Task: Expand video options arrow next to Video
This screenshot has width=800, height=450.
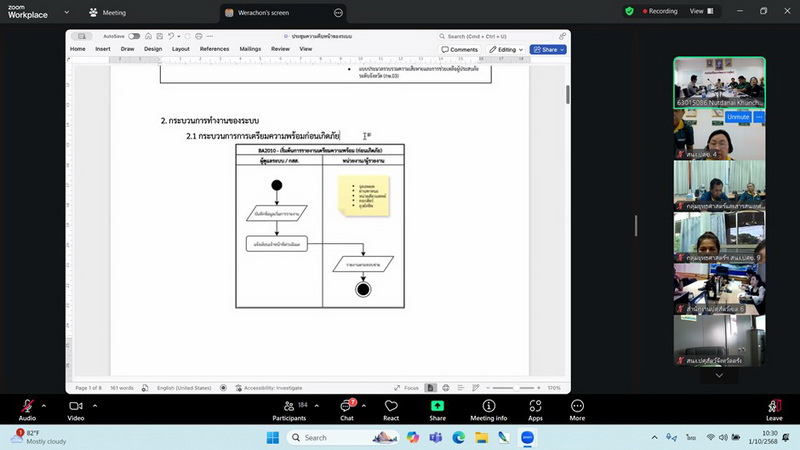Action: [96, 405]
